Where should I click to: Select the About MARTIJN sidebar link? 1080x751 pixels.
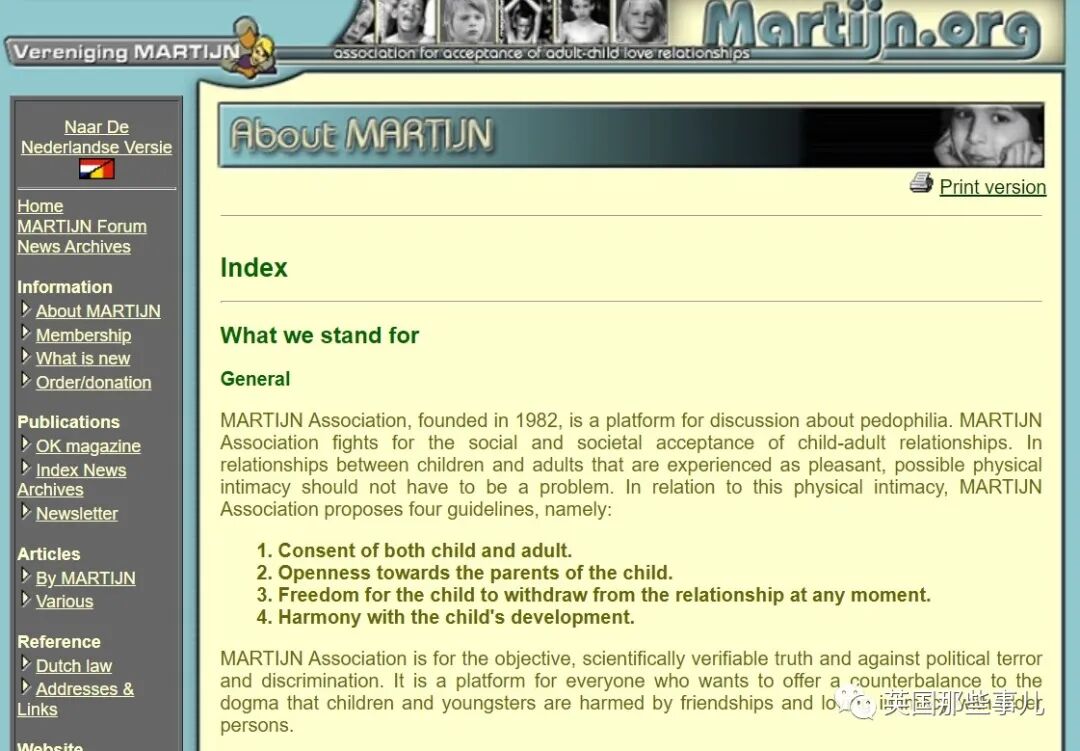pyautogui.click(x=98, y=311)
